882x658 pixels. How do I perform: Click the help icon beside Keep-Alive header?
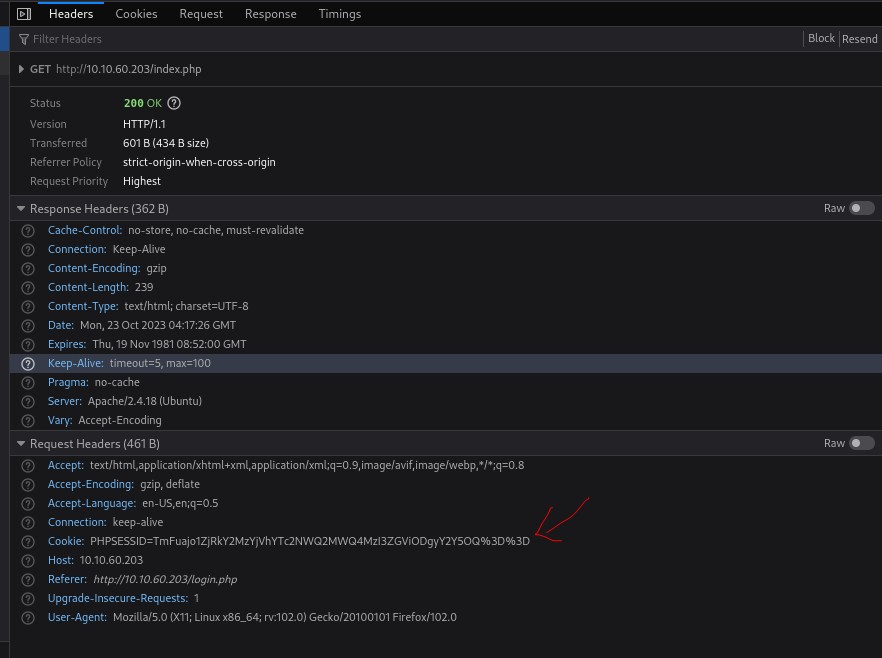tap(28, 364)
